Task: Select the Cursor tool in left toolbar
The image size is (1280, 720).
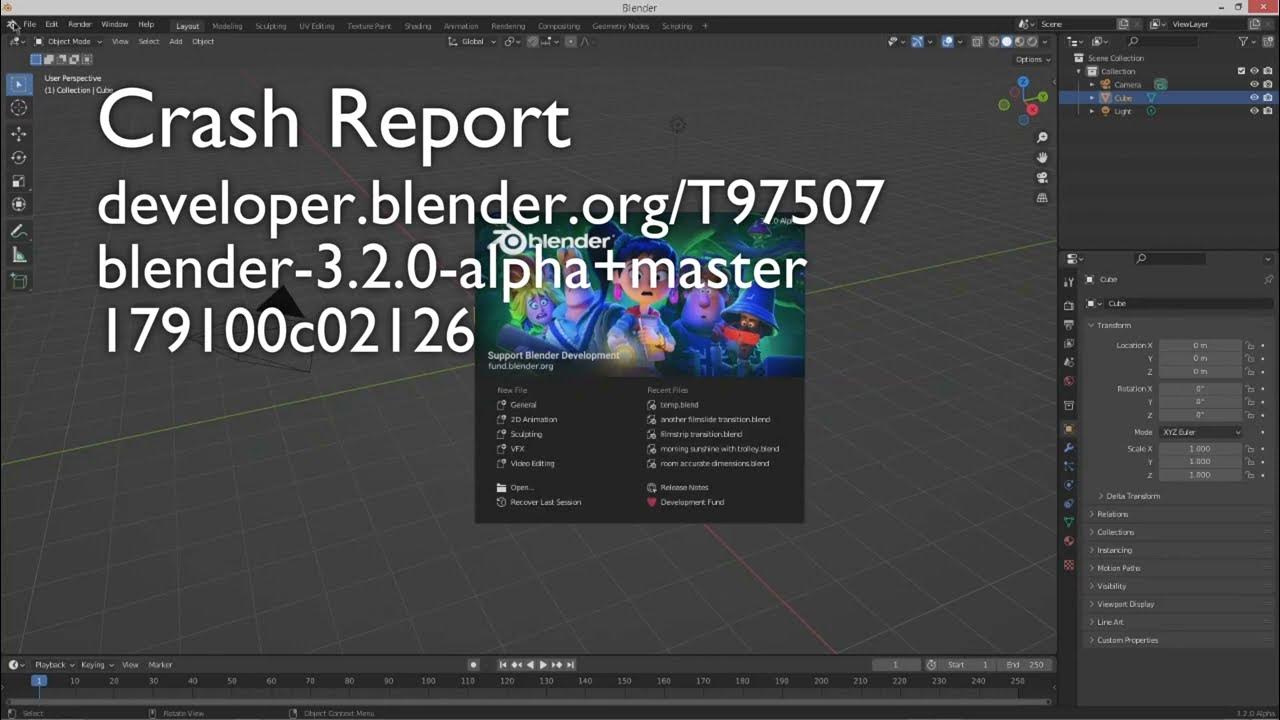Action: (x=19, y=108)
